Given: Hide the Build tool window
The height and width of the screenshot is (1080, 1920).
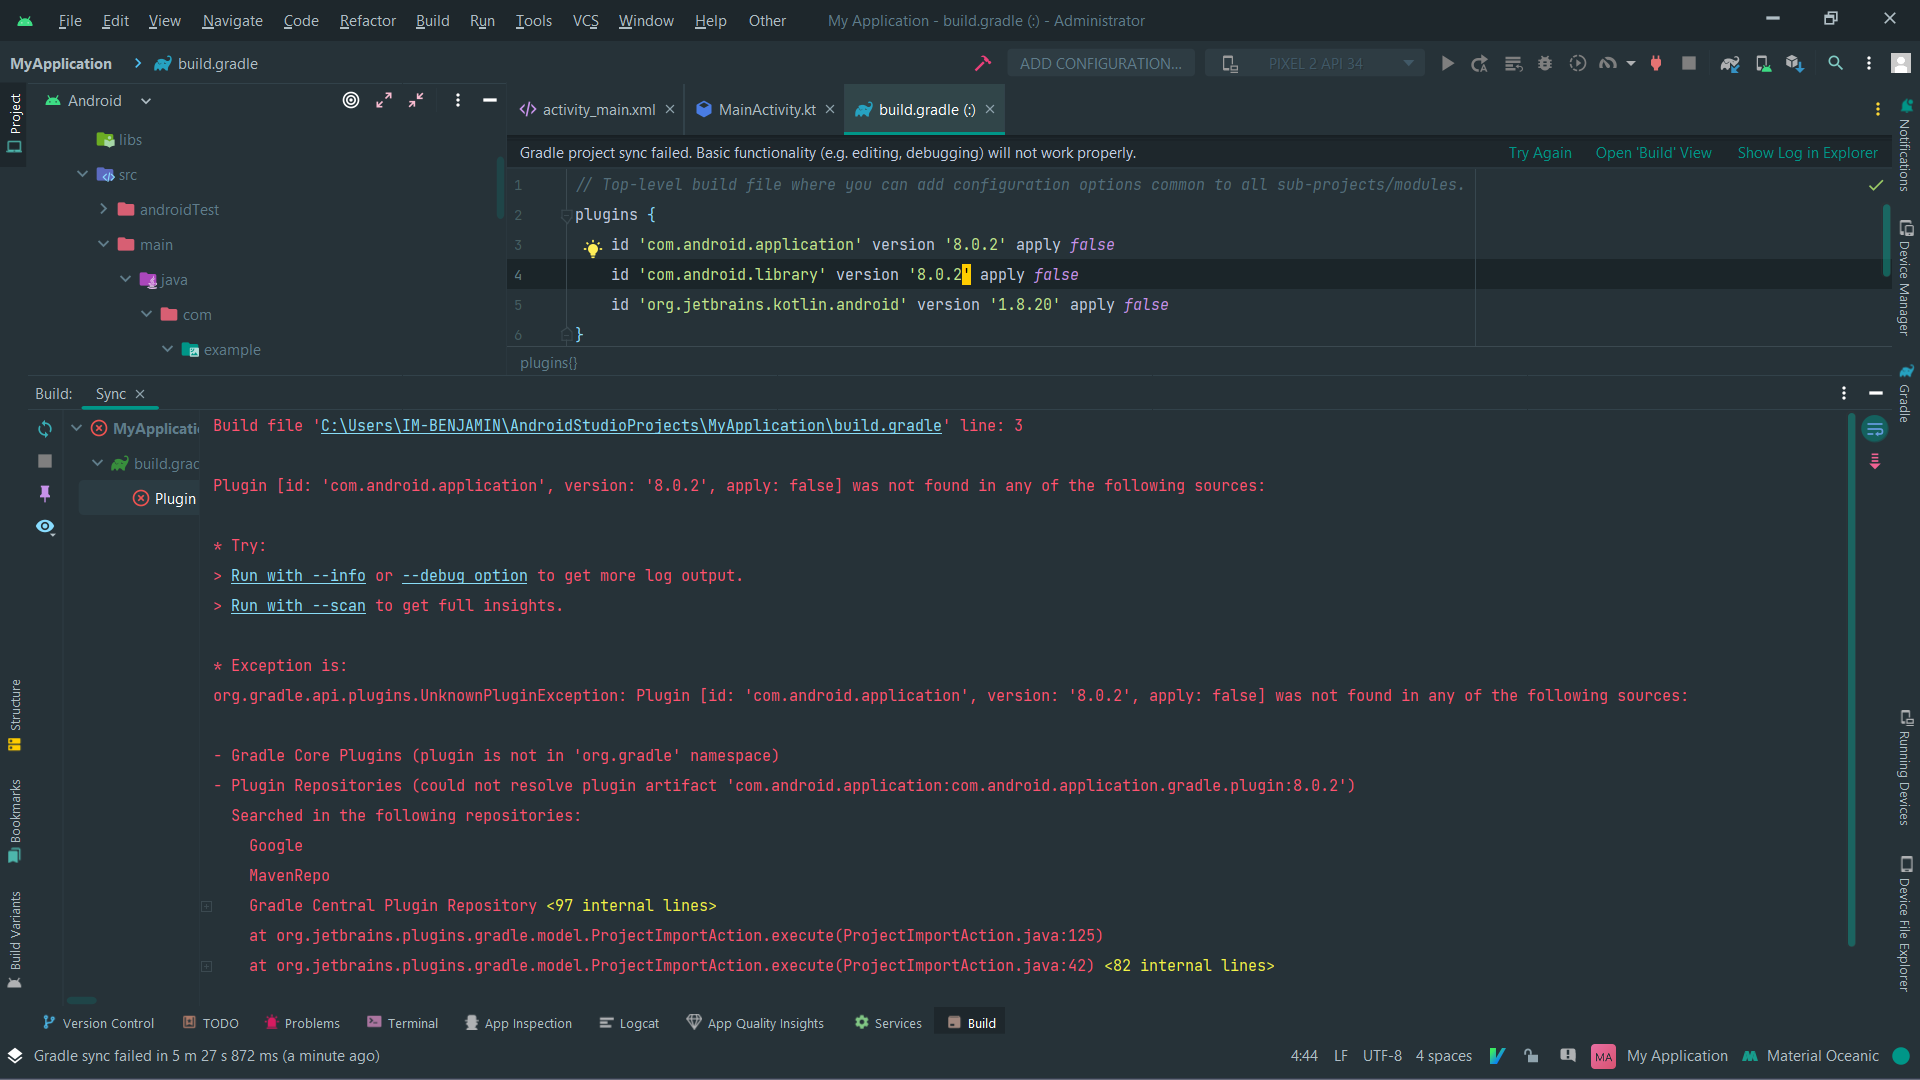Looking at the screenshot, I should coord(1876,394).
